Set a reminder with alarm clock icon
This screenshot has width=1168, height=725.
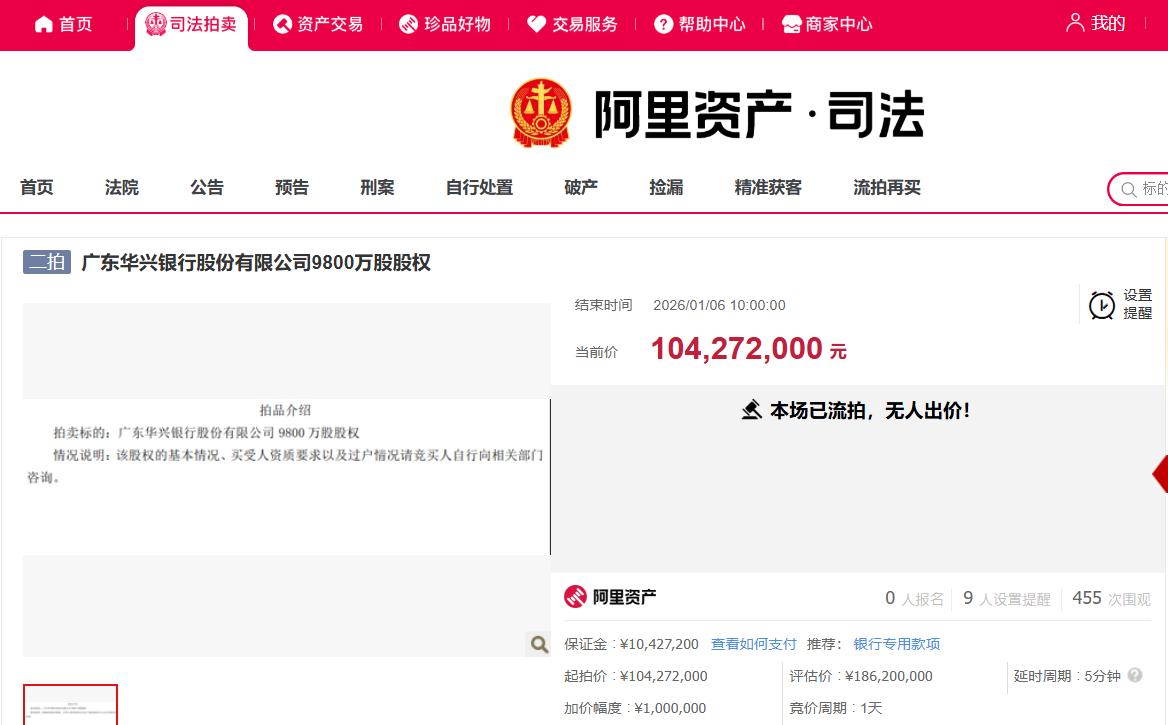pos(1102,305)
